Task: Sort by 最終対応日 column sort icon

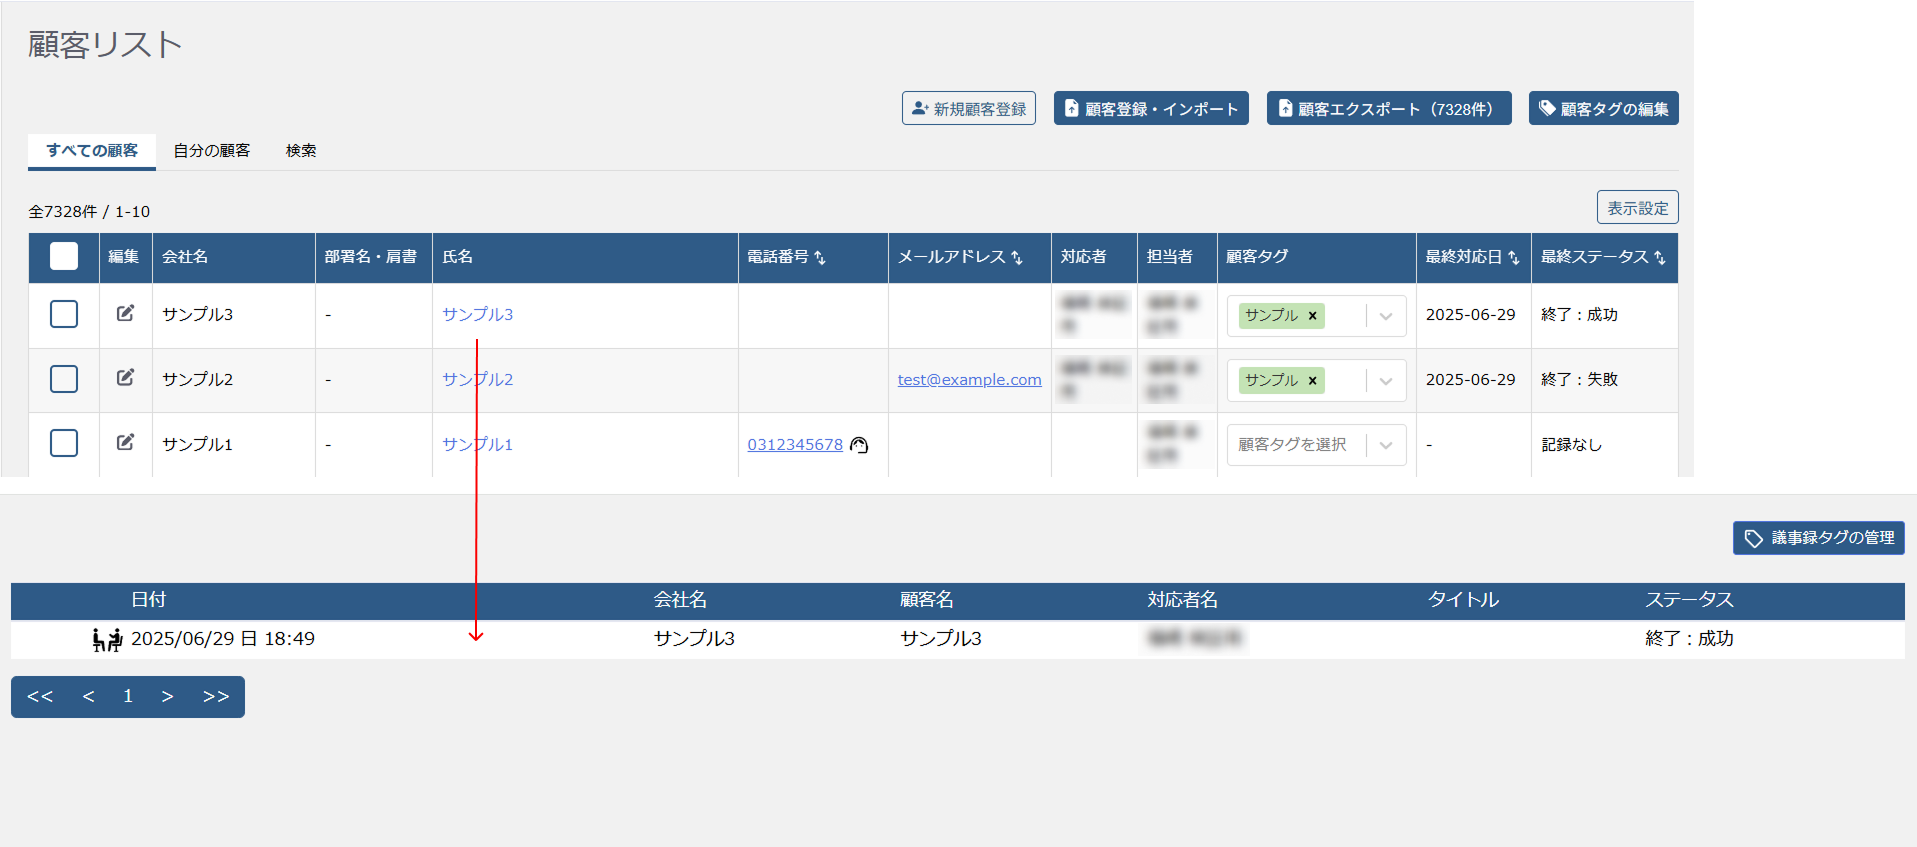Action: 1513,258
